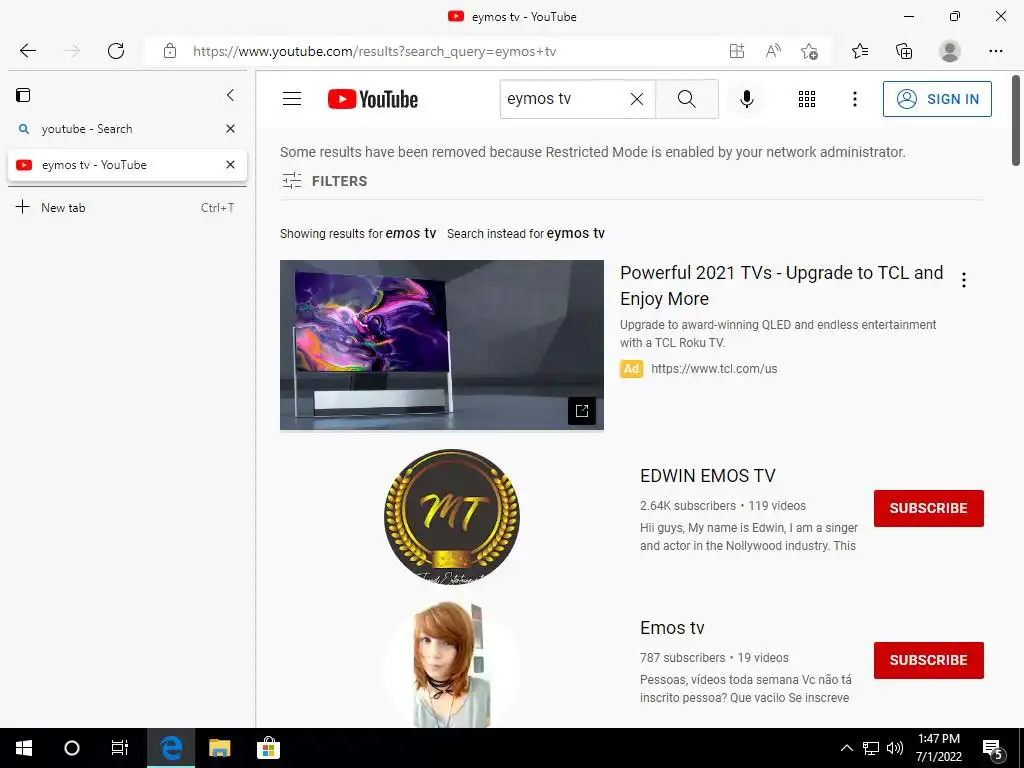The width and height of the screenshot is (1024, 768).
Task: Open Cortana search circle
Action: click(x=72, y=748)
